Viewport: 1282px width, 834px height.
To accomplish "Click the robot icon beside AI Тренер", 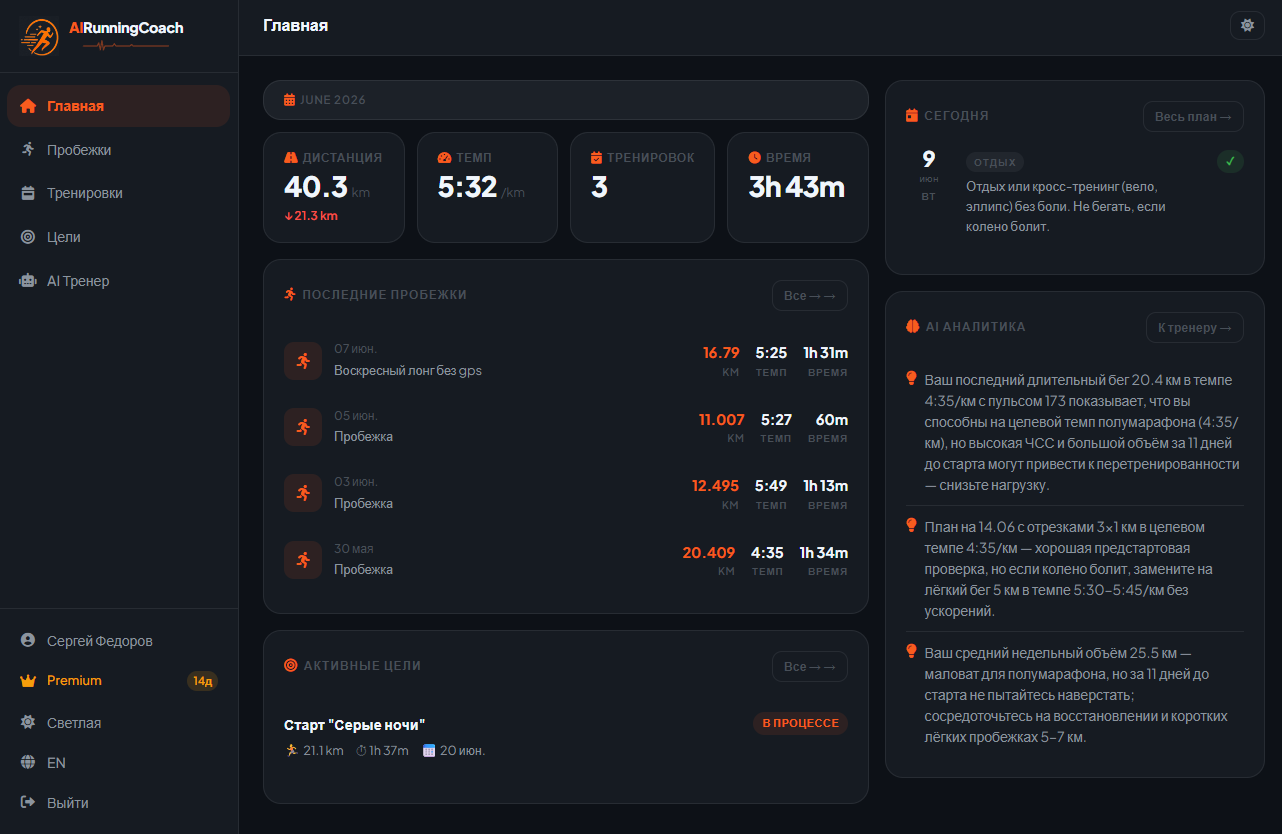I will pyautogui.click(x=28, y=281).
